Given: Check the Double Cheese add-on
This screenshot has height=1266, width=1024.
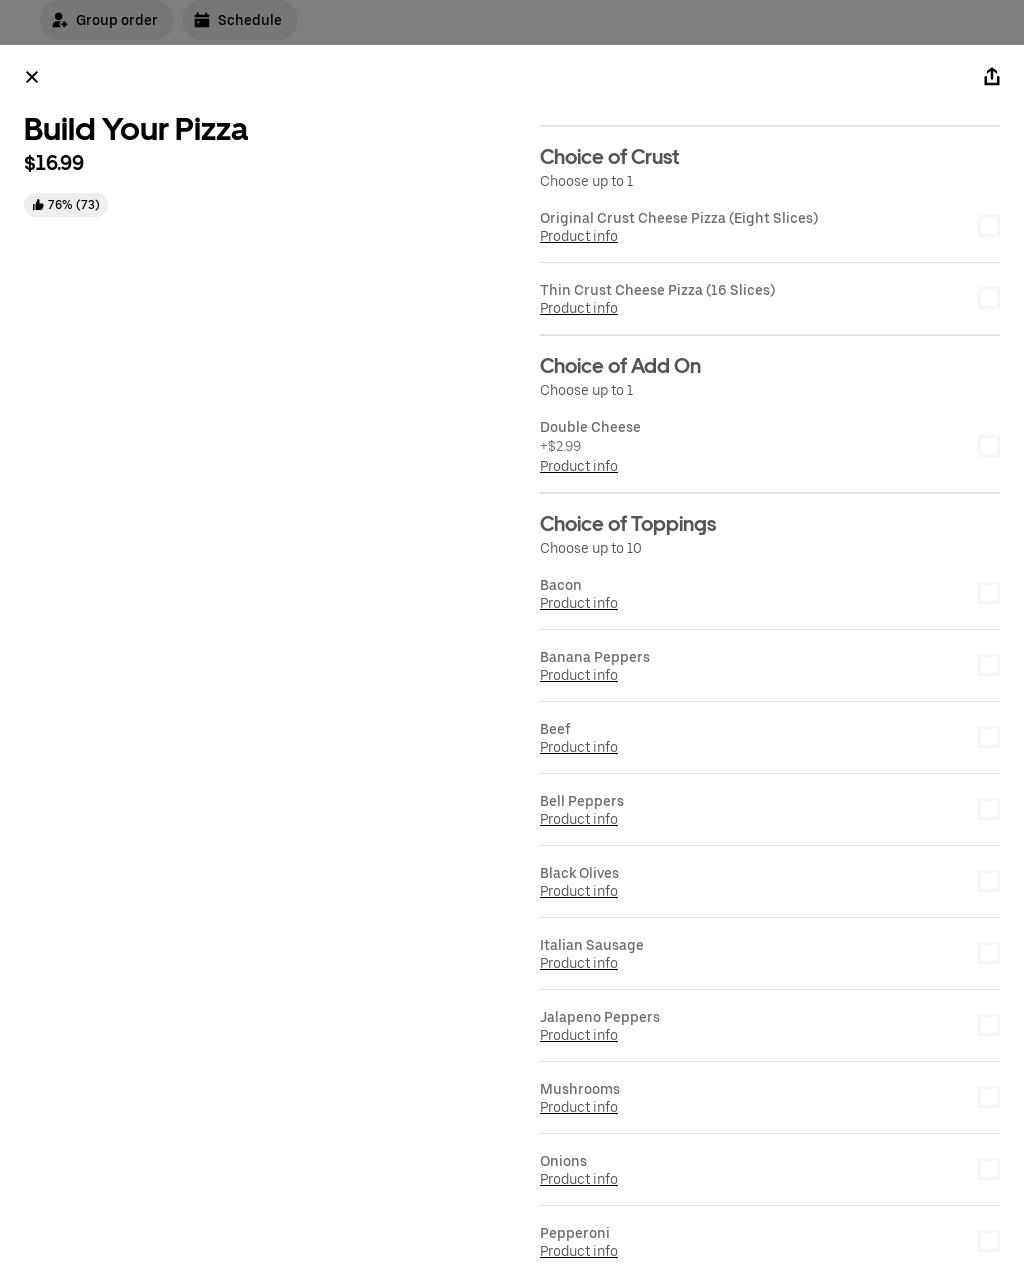Looking at the screenshot, I should click(x=989, y=446).
